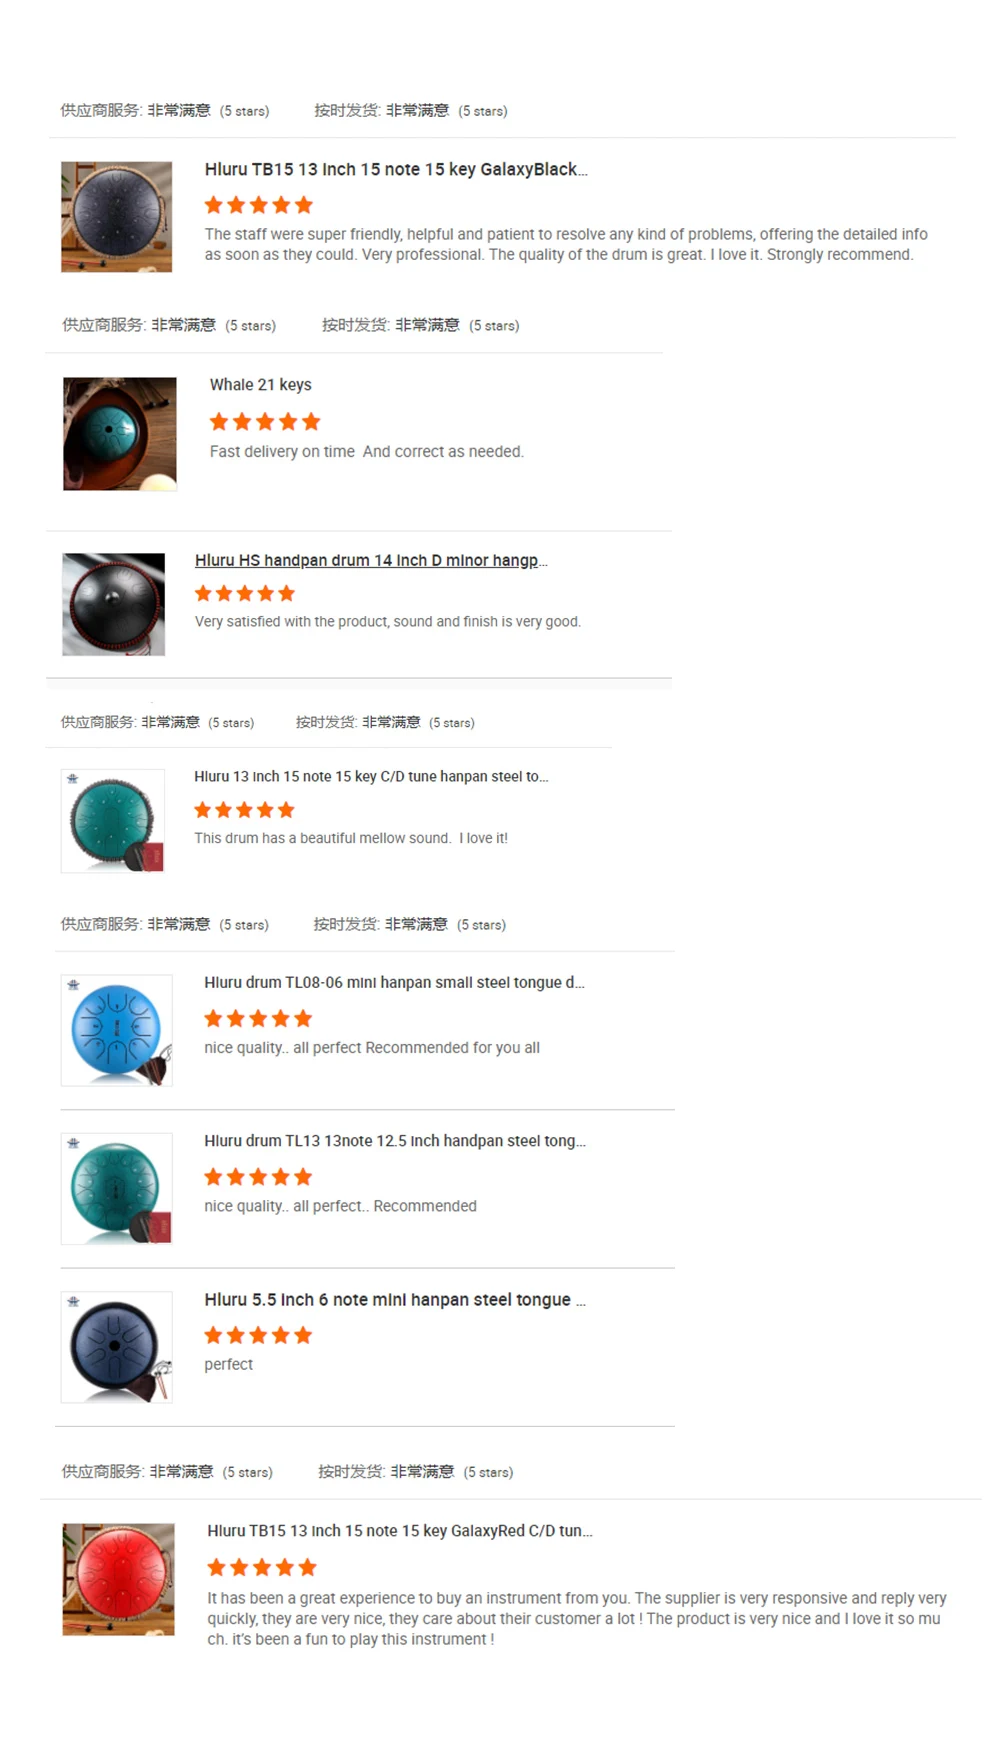Click the green TL13 drum thumbnail
990x1742 pixels.
(x=116, y=1189)
